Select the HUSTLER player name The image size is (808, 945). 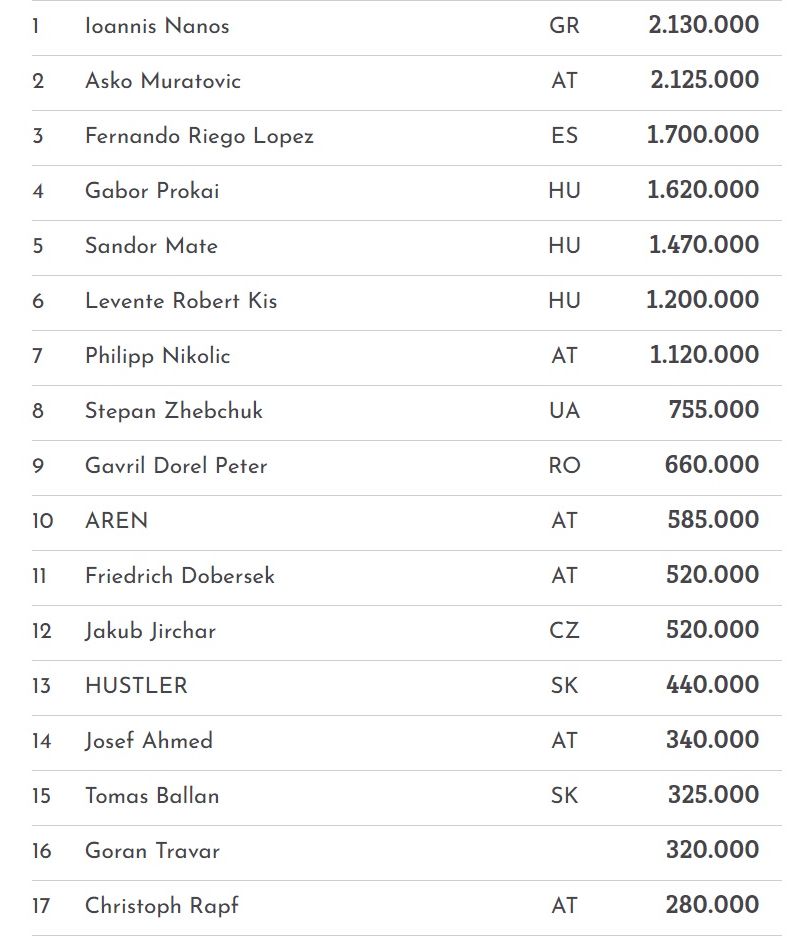point(136,686)
